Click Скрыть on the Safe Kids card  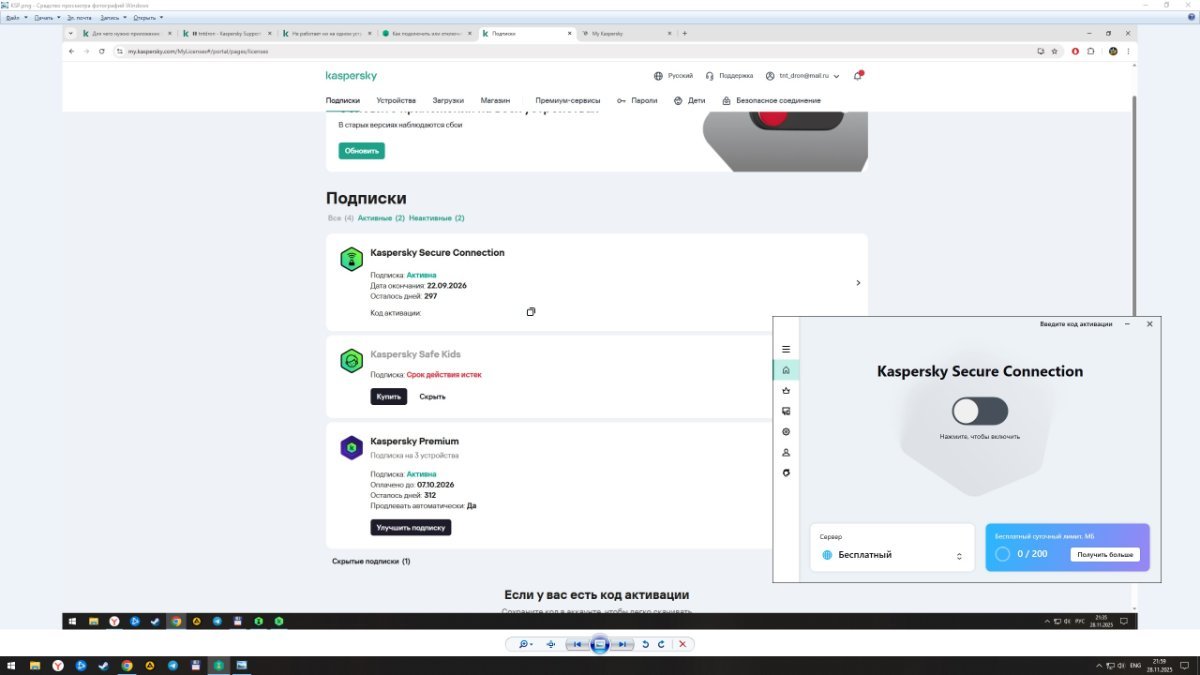click(x=432, y=396)
